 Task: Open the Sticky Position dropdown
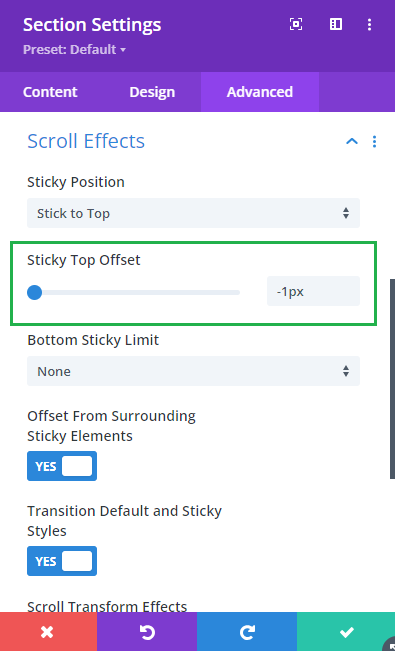[x=194, y=213]
